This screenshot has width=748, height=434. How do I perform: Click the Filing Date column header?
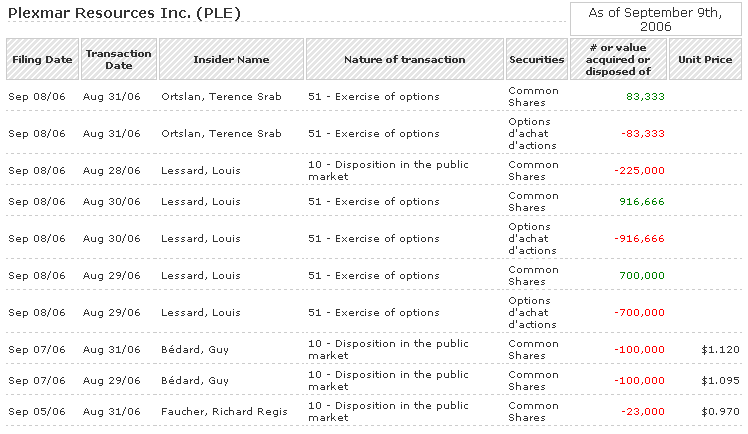tap(42, 60)
